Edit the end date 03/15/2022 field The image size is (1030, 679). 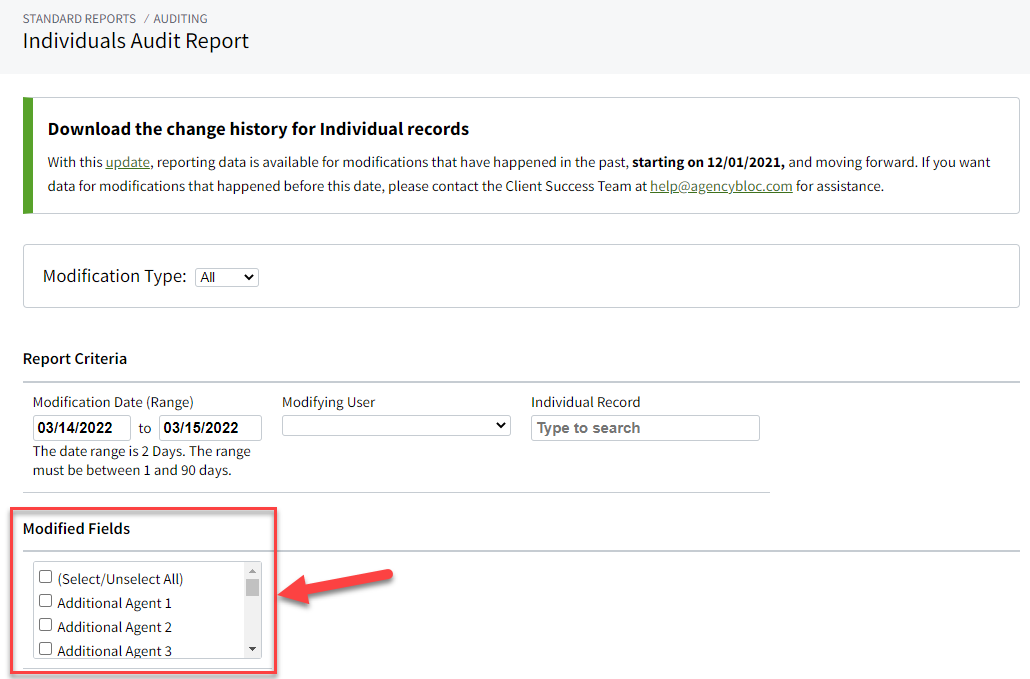click(210, 428)
